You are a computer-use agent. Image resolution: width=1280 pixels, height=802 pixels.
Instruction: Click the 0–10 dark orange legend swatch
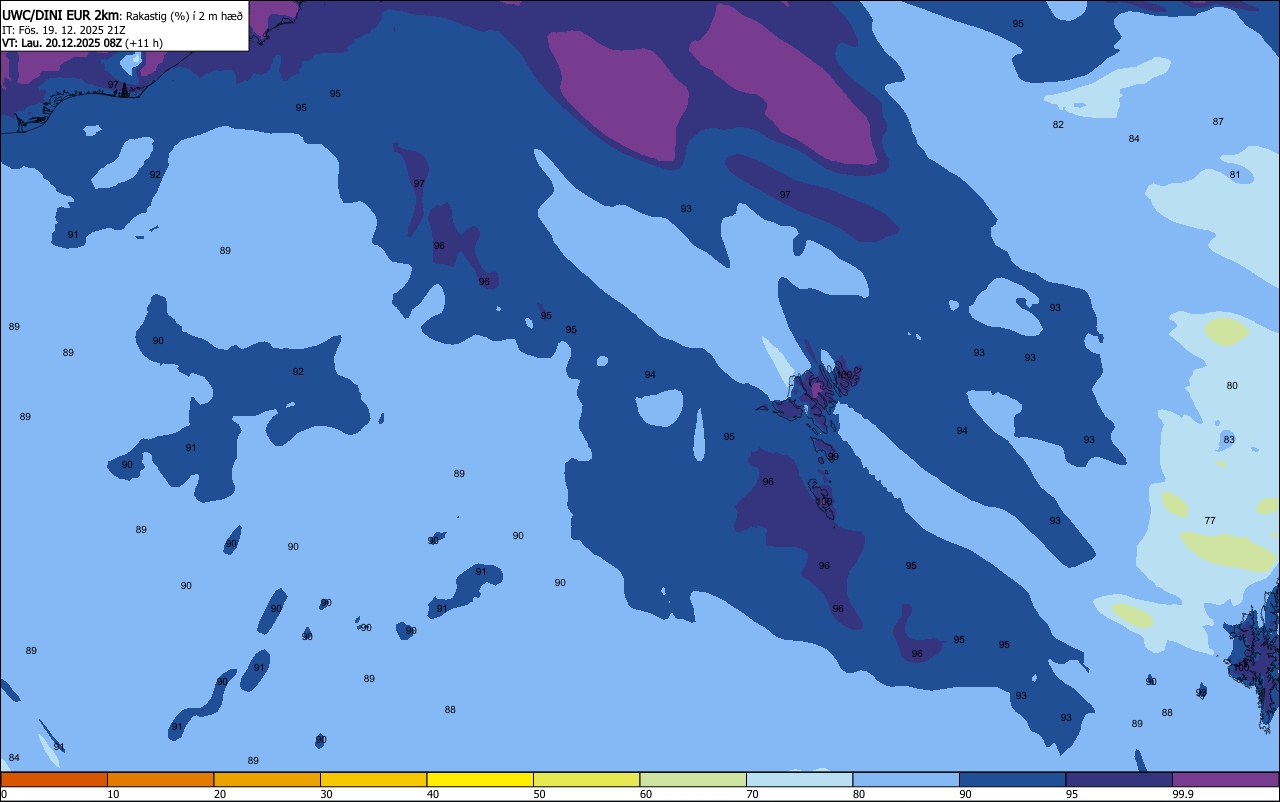[54, 779]
